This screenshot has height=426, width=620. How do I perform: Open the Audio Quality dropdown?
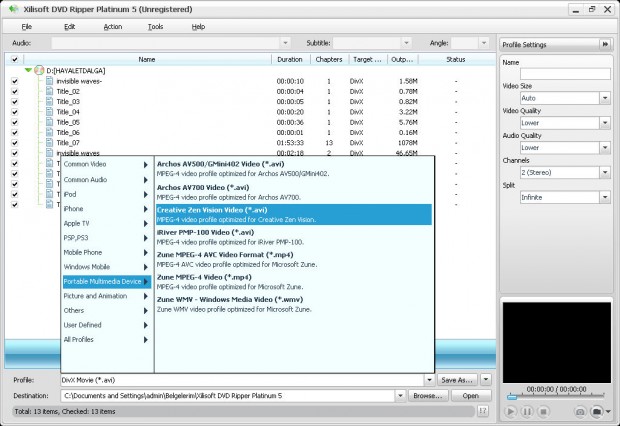pos(605,148)
